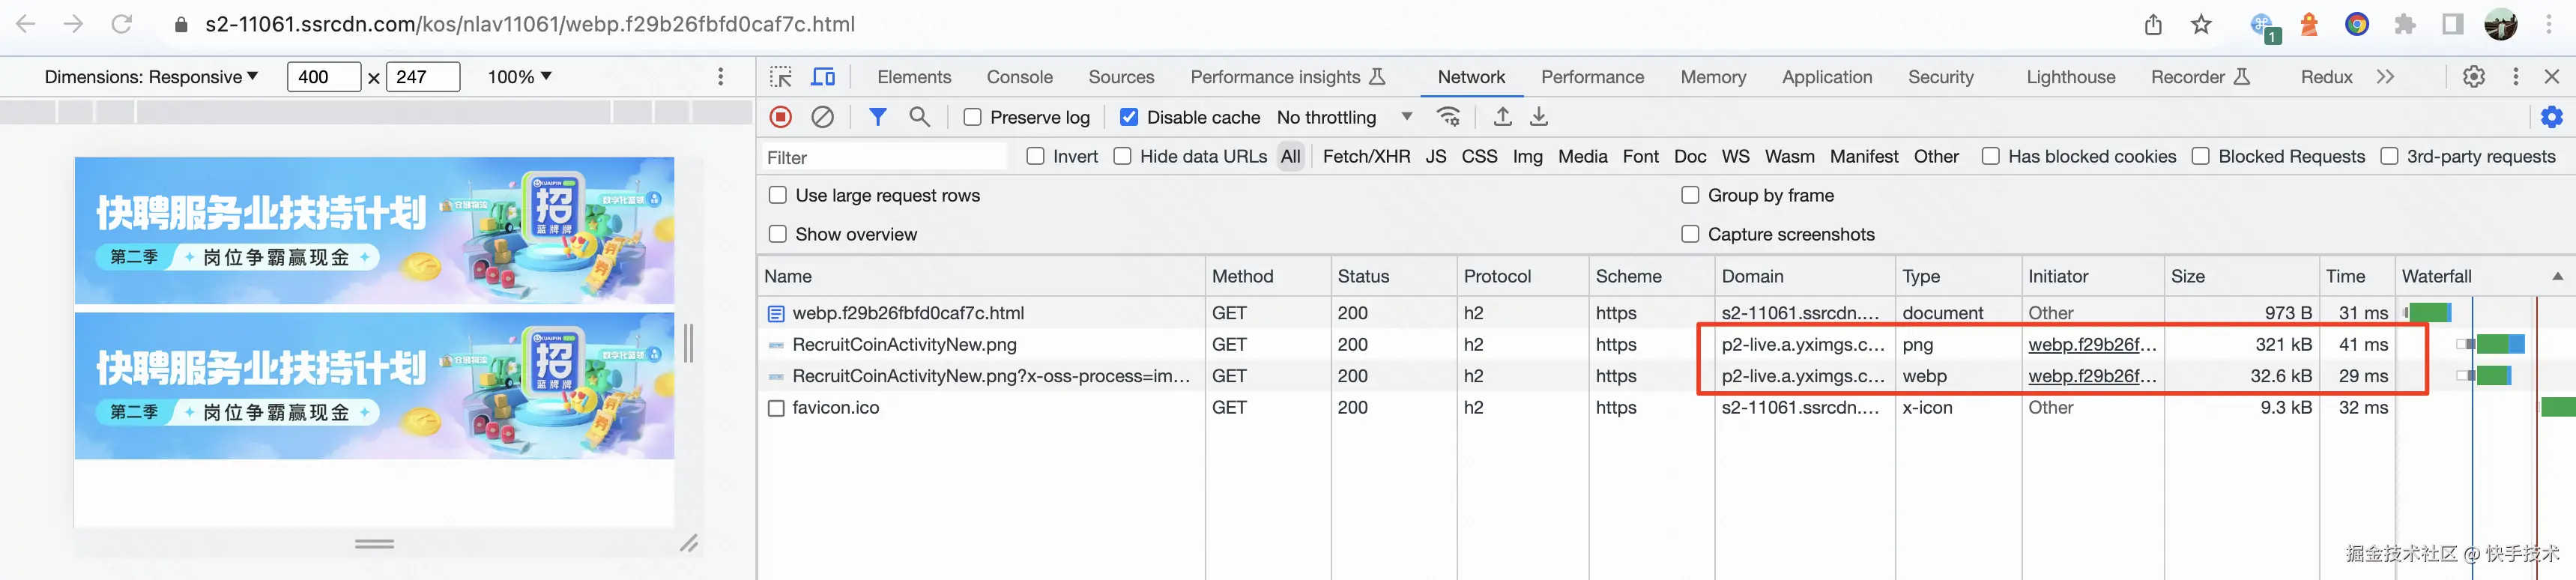Filter requests by Fetch/XHR type
Image resolution: width=2576 pixels, height=580 pixels.
tap(1366, 157)
